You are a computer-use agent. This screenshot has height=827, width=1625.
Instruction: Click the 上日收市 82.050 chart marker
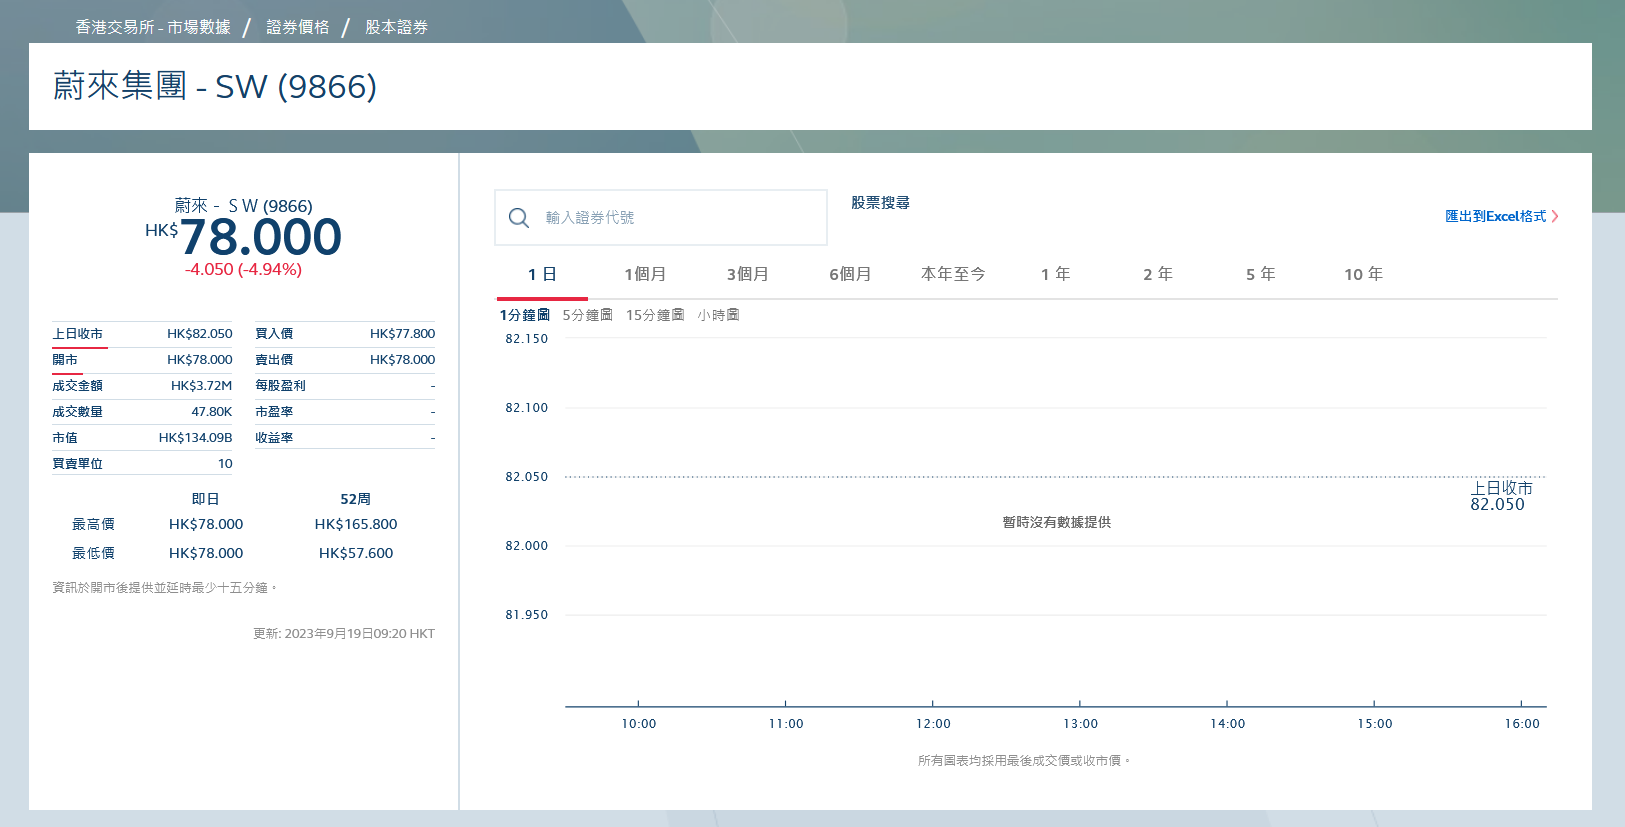[x=1501, y=496]
